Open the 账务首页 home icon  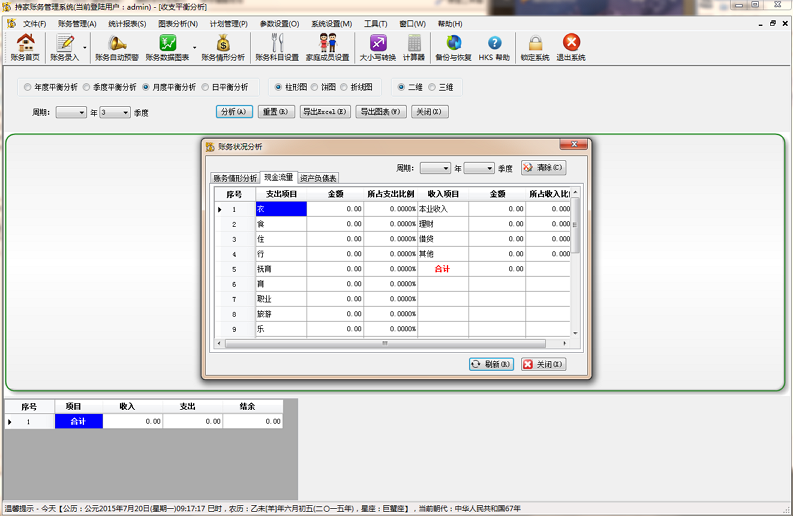tap(25, 48)
